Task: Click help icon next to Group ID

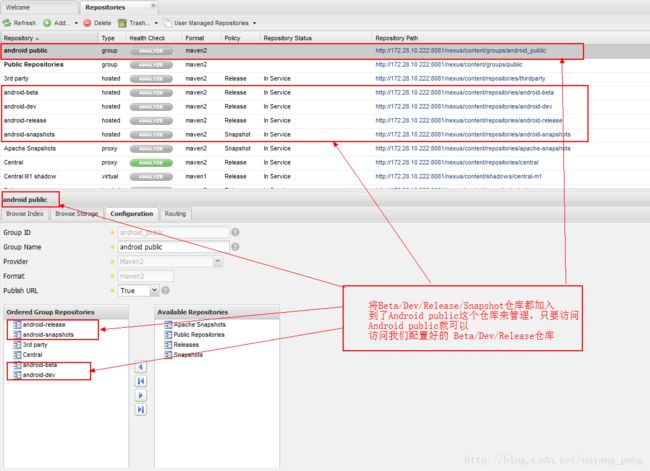Action: tap(235, 233)
